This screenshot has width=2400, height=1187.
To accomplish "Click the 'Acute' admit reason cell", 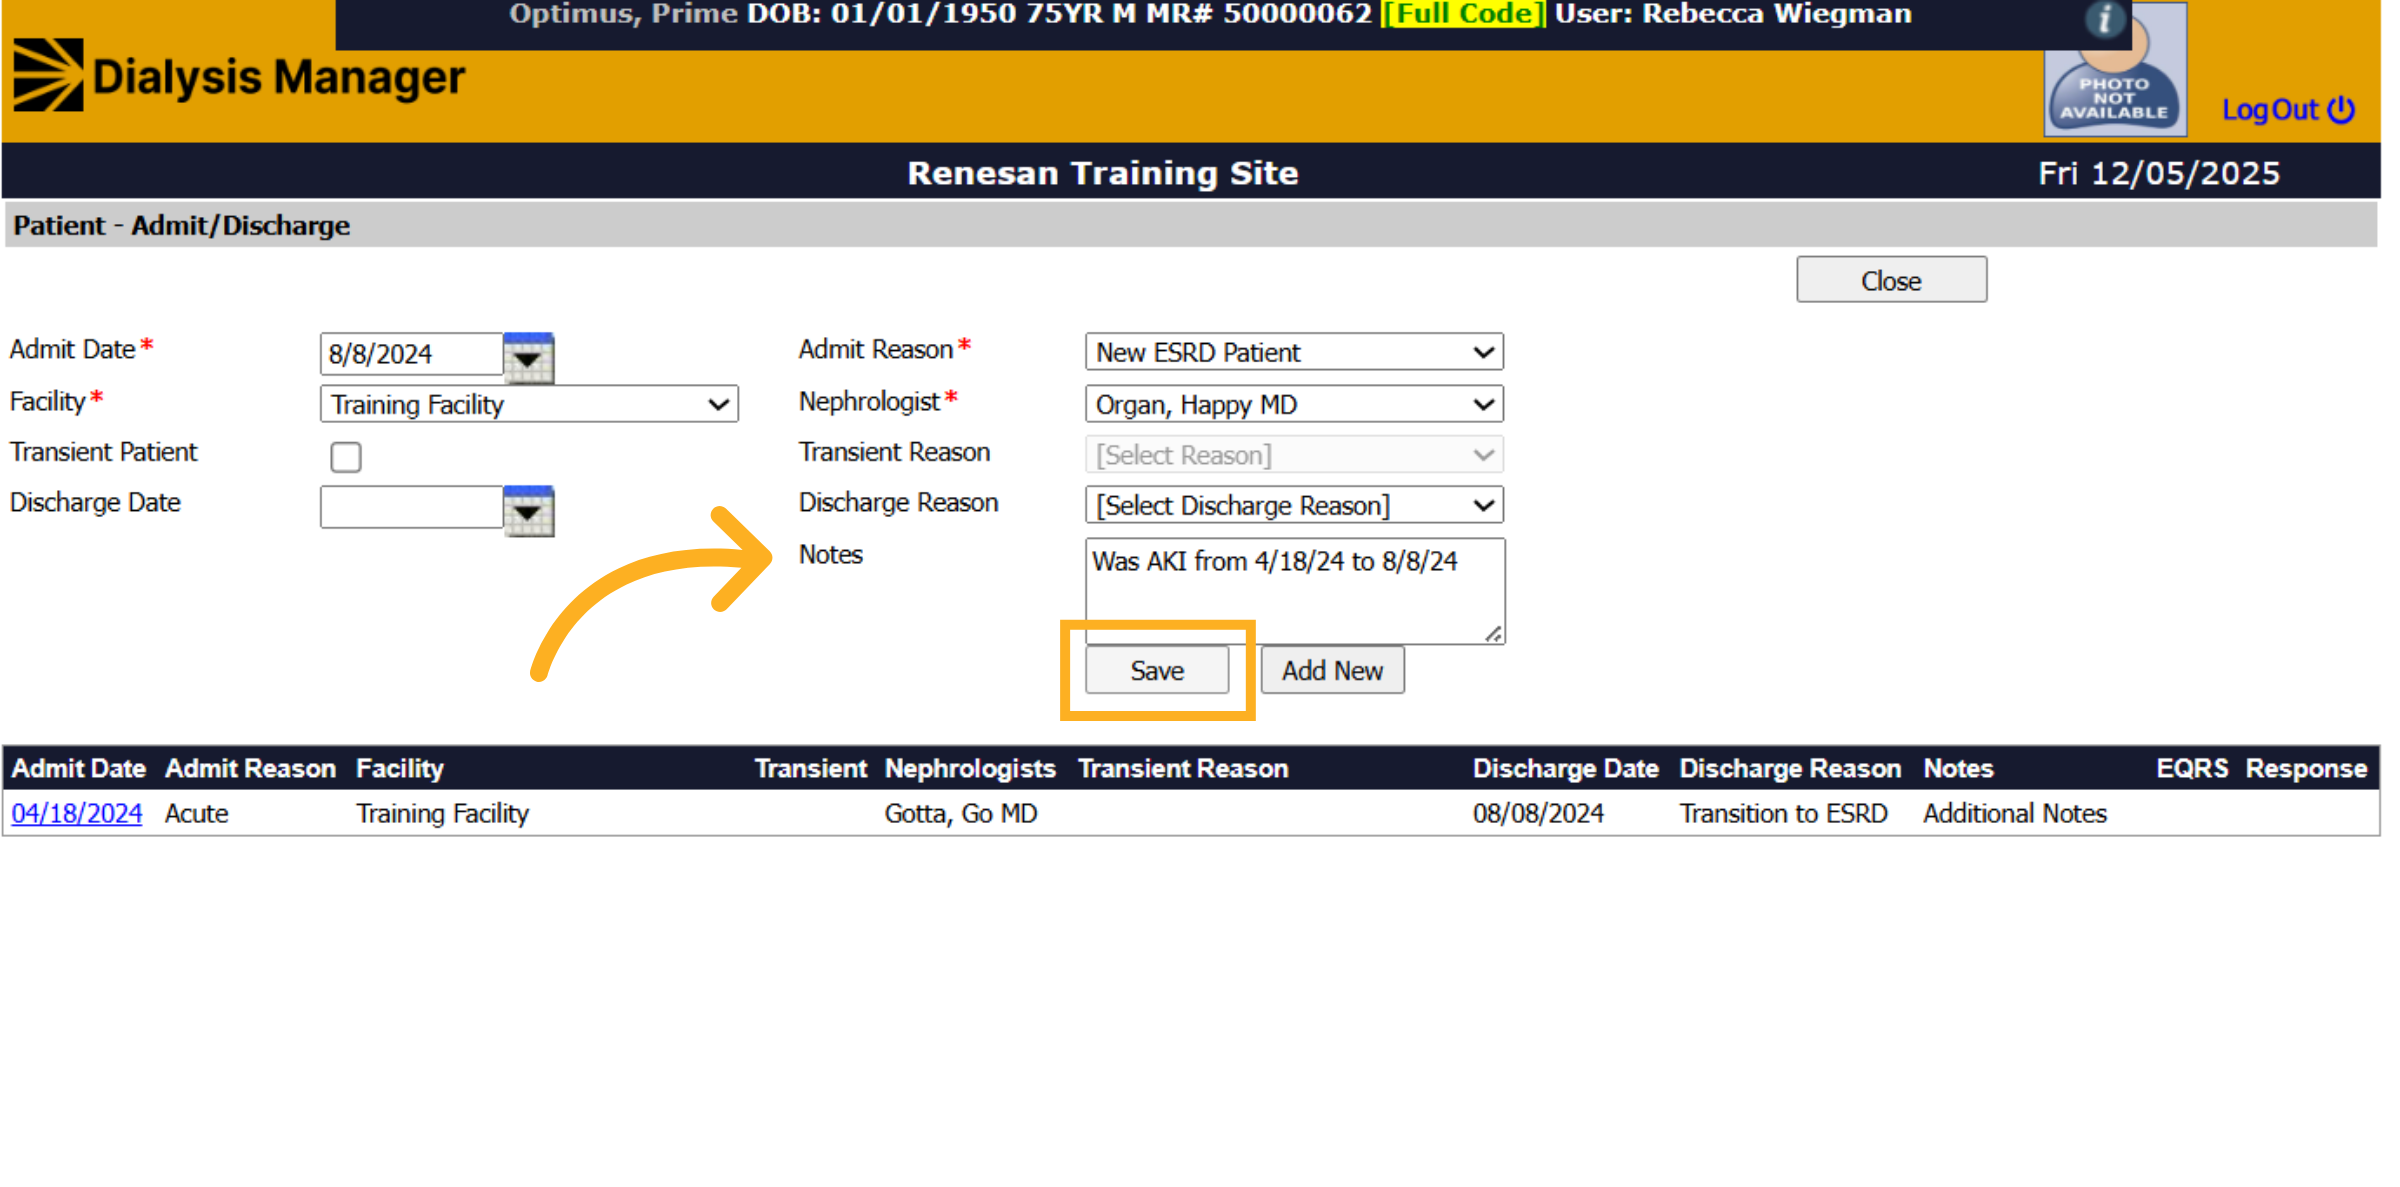I will pos(197,813).
